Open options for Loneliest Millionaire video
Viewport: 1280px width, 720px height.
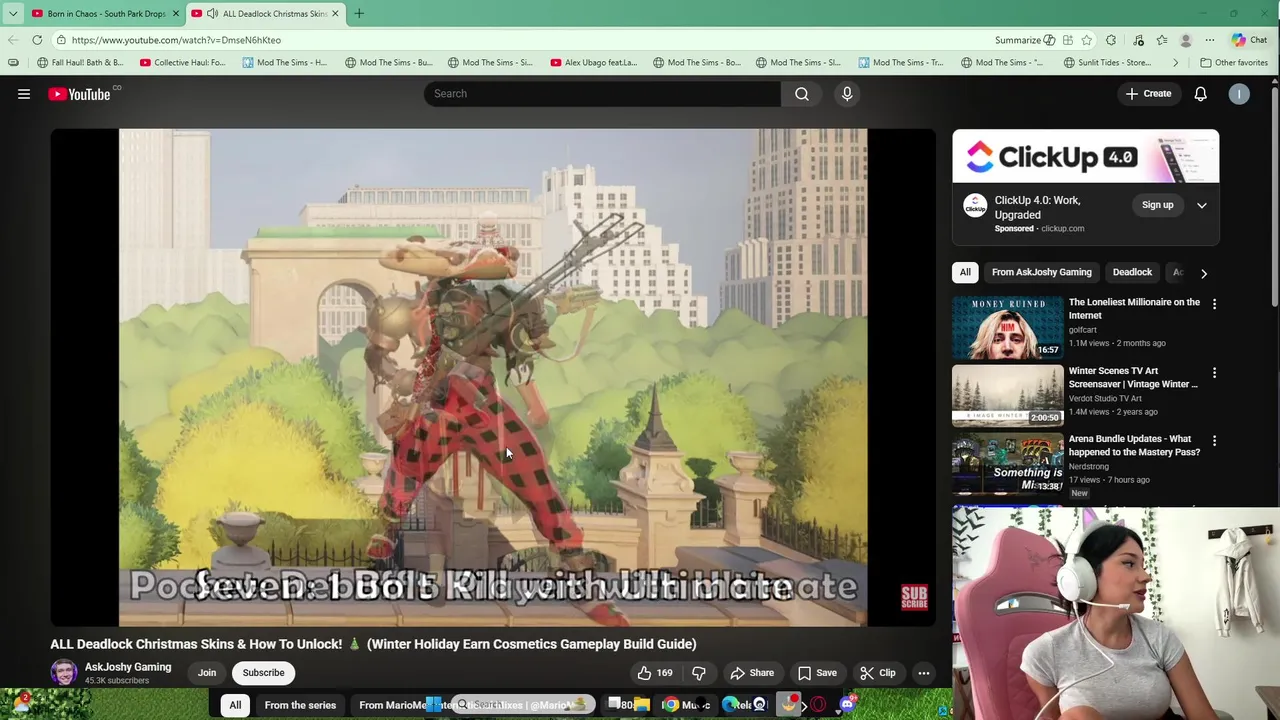coord(1214,304)
